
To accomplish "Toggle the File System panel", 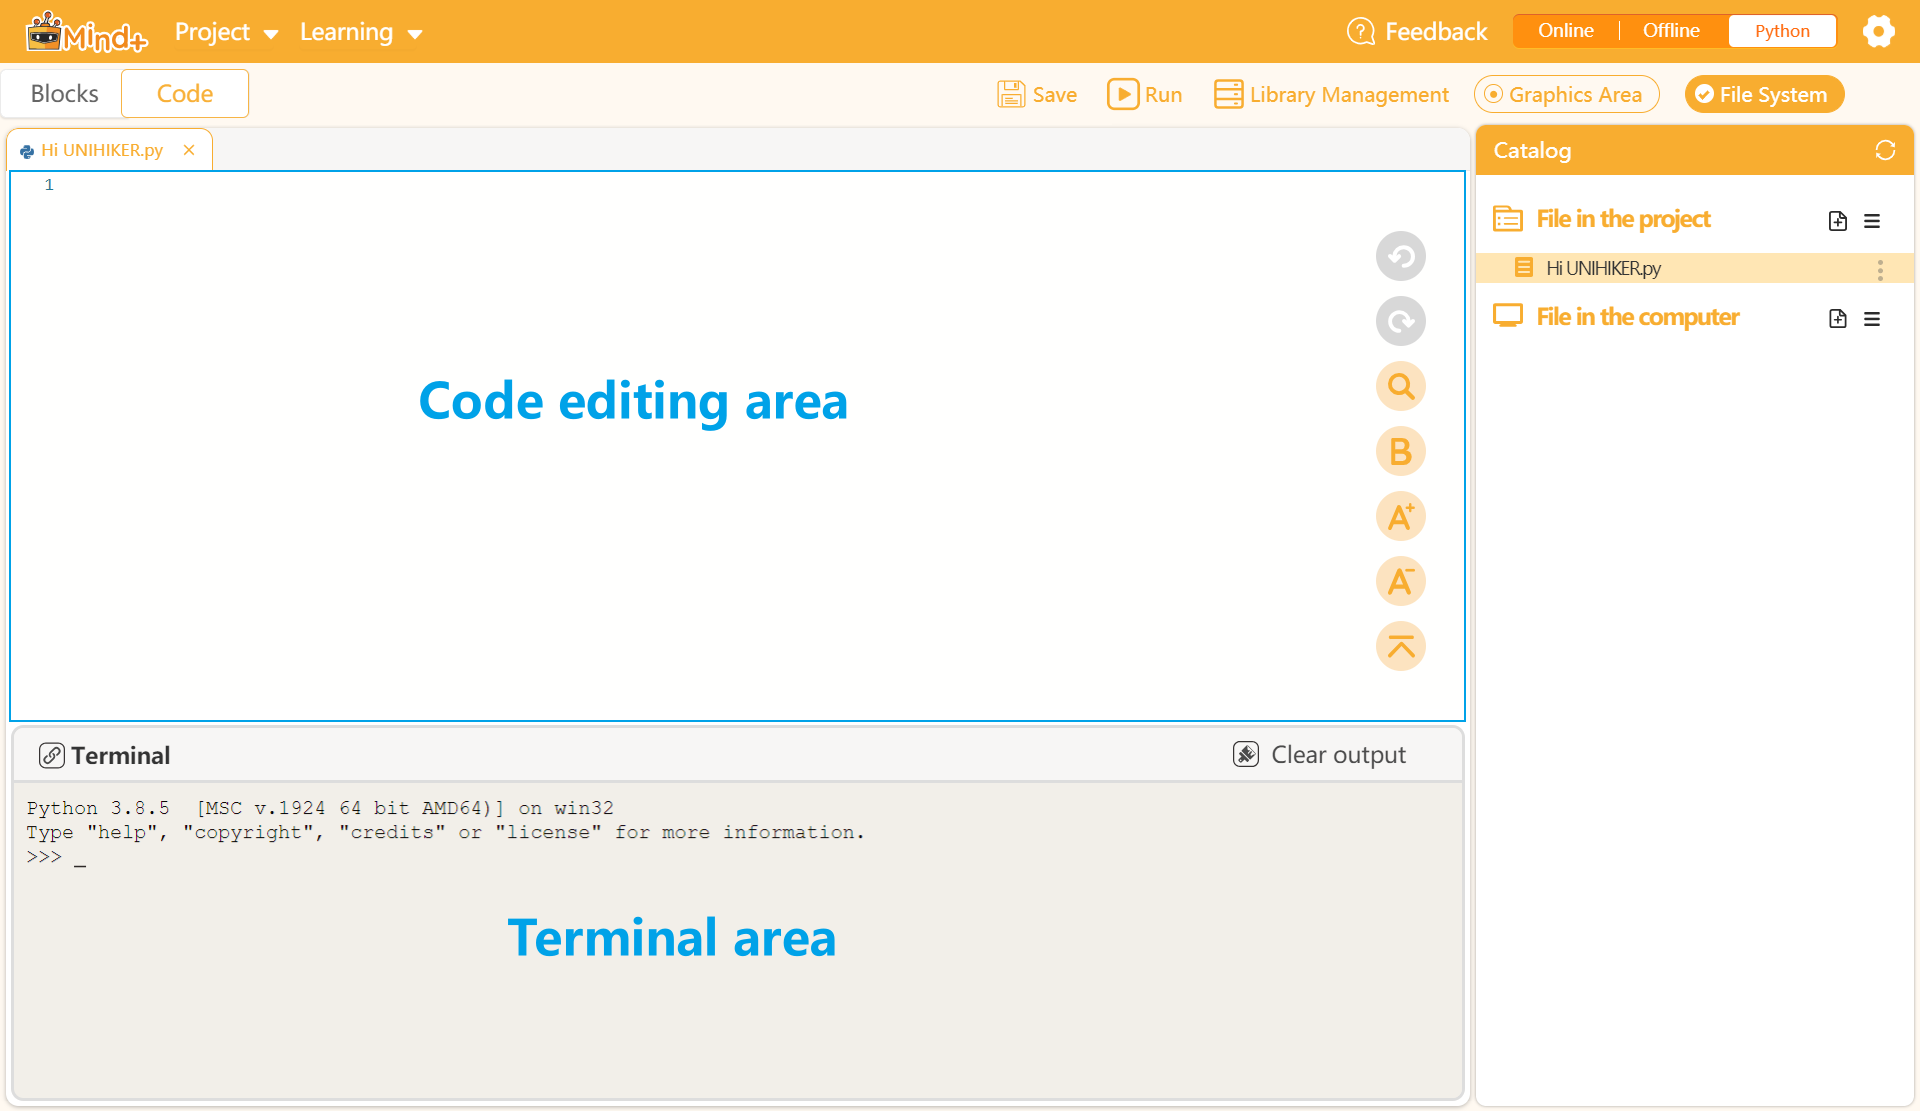I will (1764, 94).
